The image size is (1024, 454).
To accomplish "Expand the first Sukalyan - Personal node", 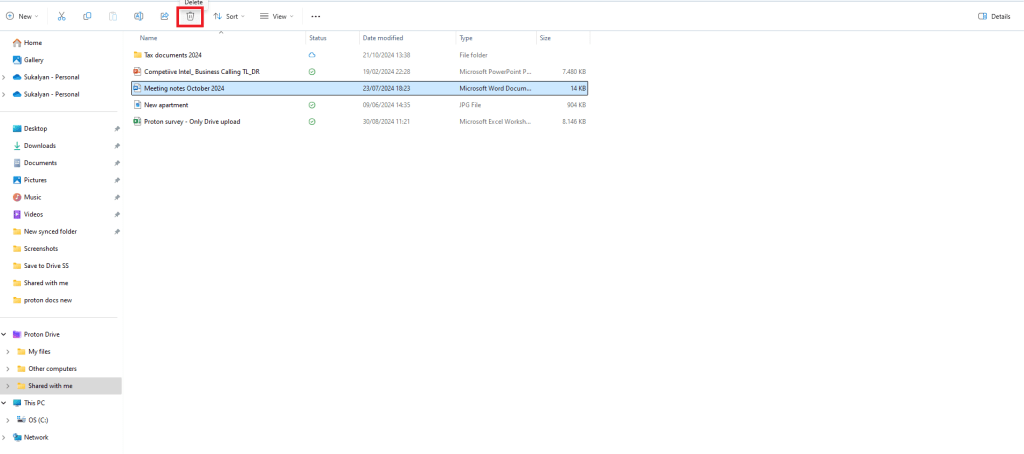I will [x=5, y=77].
